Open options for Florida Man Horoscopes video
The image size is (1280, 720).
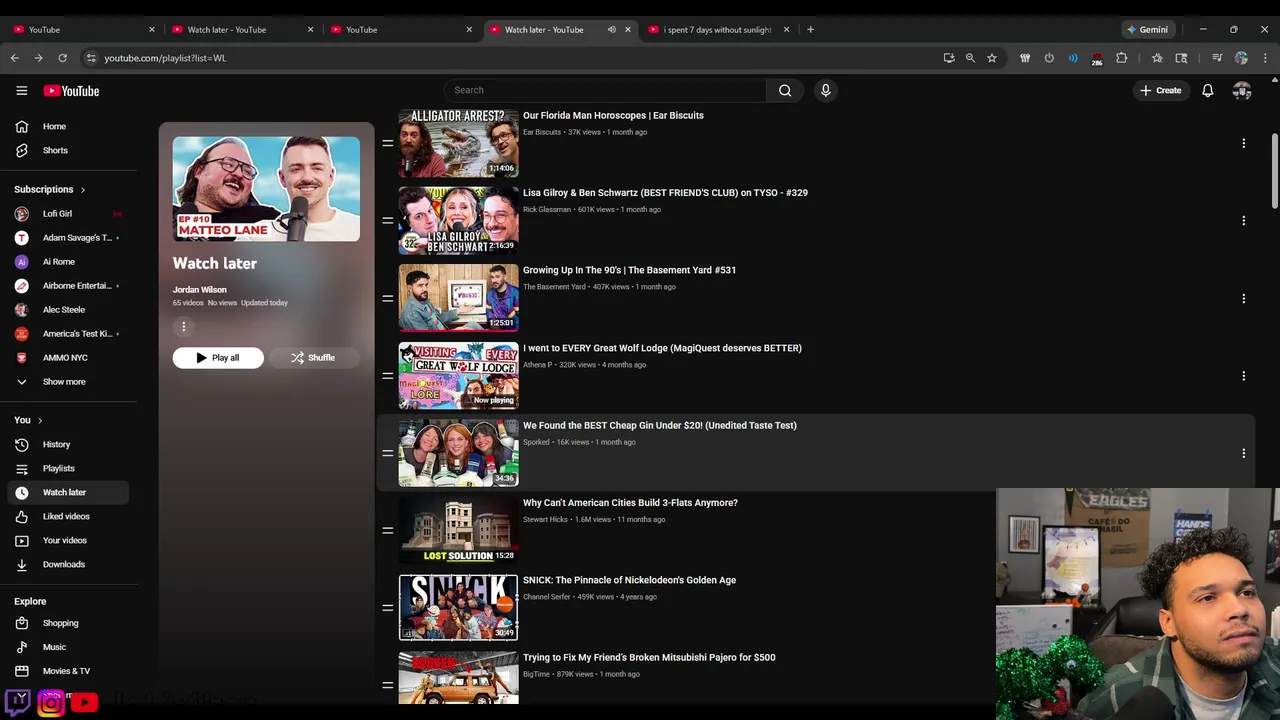[1243, 143]
